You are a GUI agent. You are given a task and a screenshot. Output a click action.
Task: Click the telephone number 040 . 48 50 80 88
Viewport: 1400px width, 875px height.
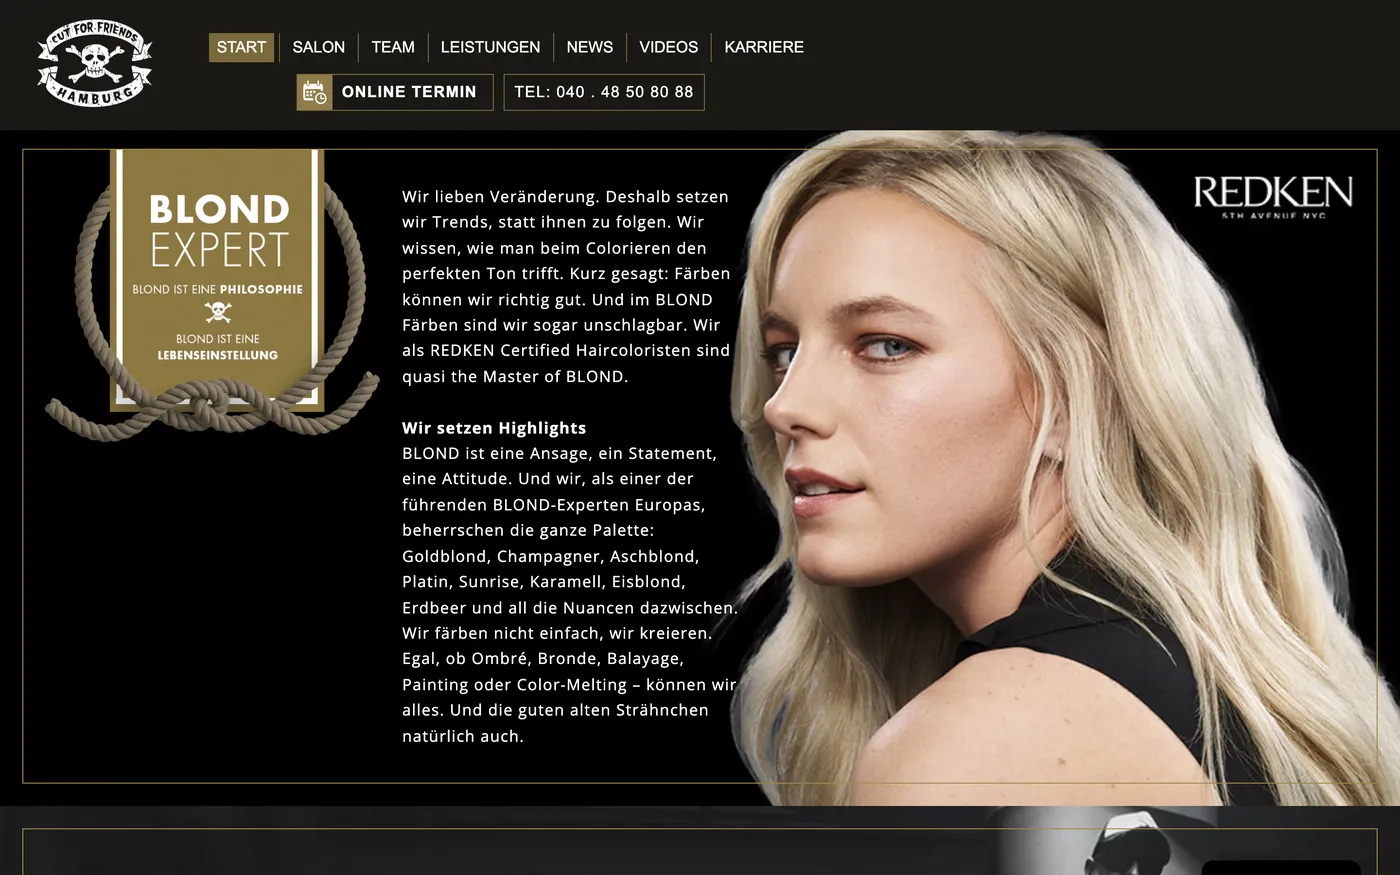tap(604, 92)
